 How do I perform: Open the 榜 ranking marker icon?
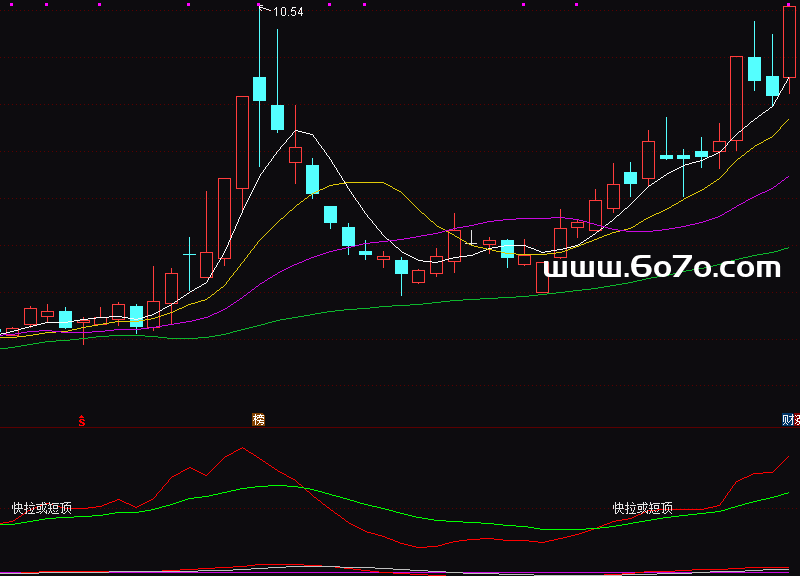point(259,419)
